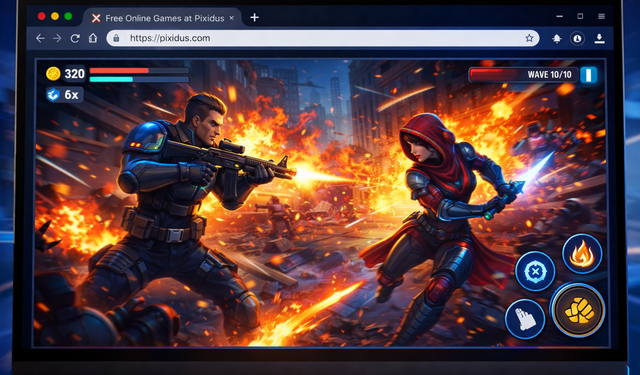Click the circular clock icon in toolbar
Screen dimensions: 640x375
coord(577,38)
